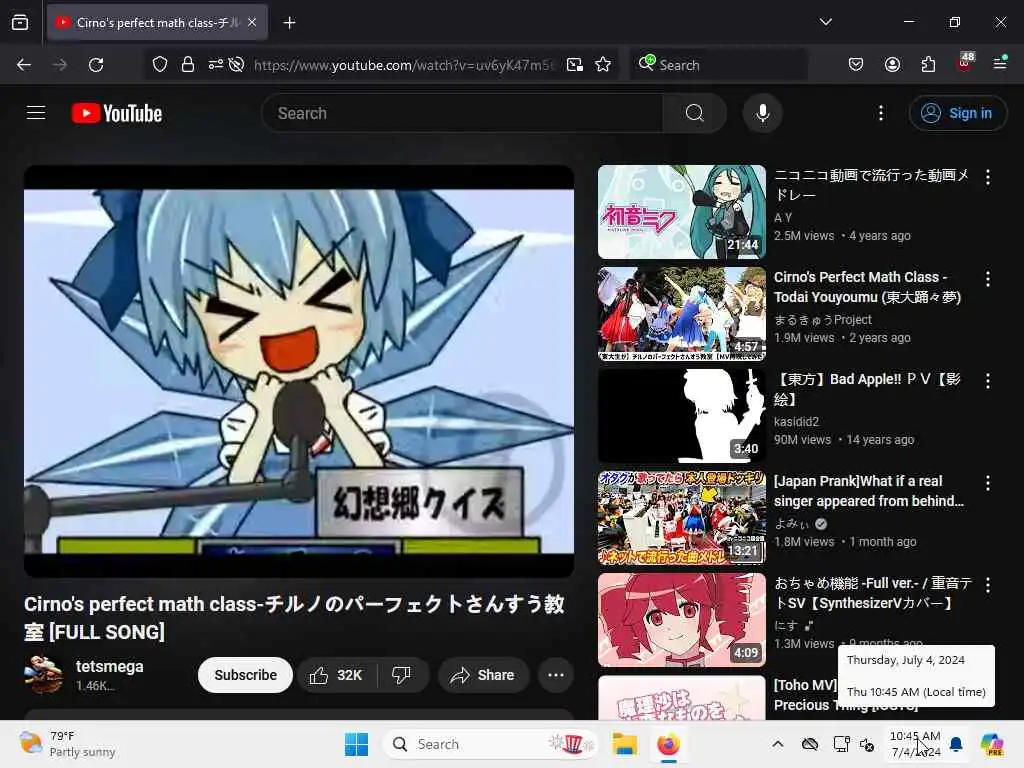This screenshot has height=768, width=1024.
Task: Click the Sign in button
Action: tap(957, 113)
